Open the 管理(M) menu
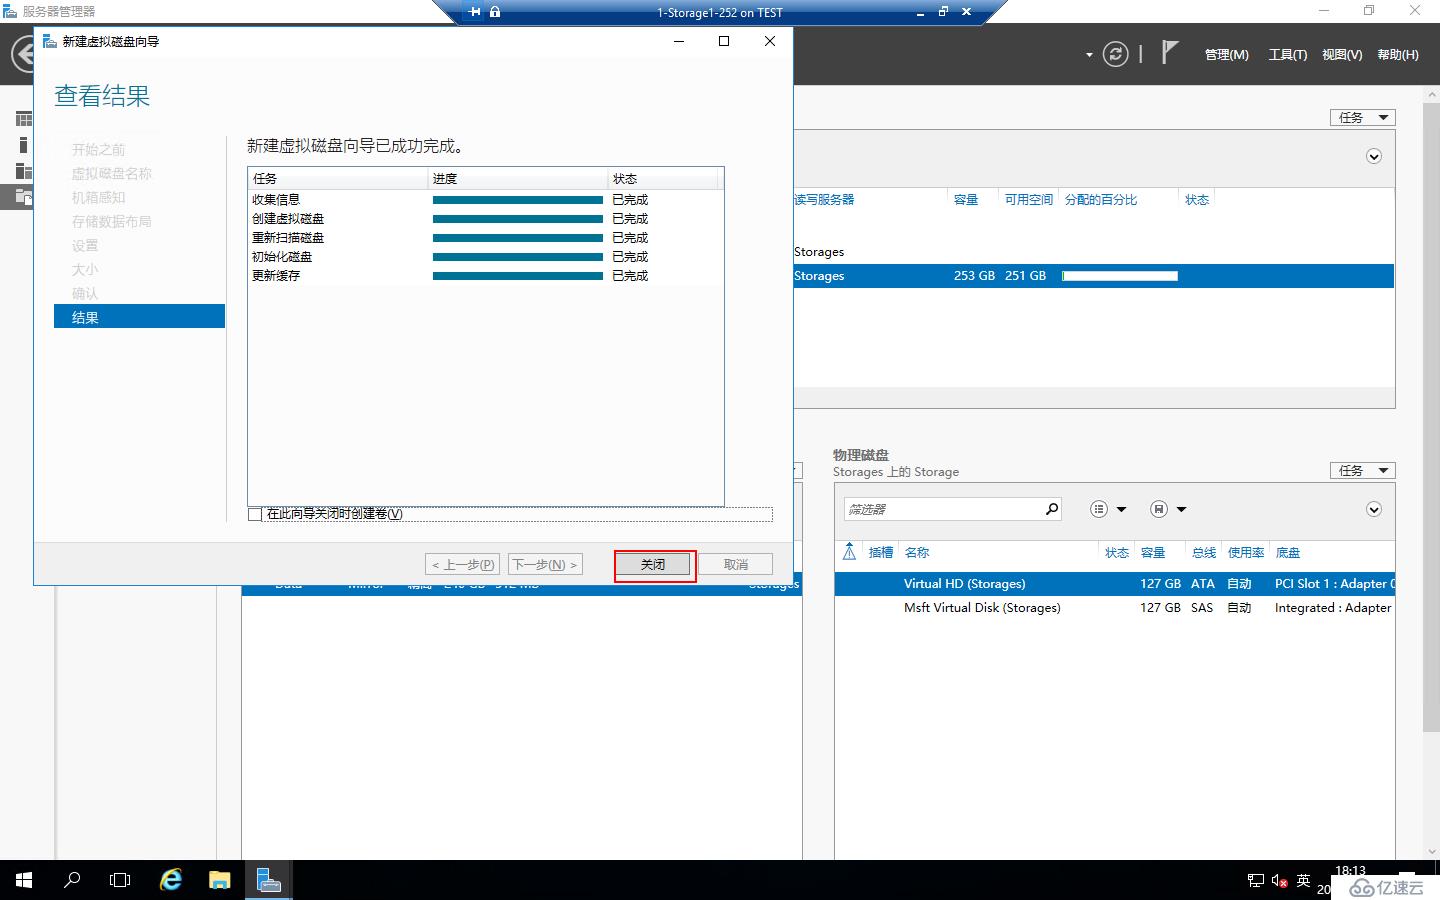This screenshot has height=900, width=1440. [x=1227, y=55]
